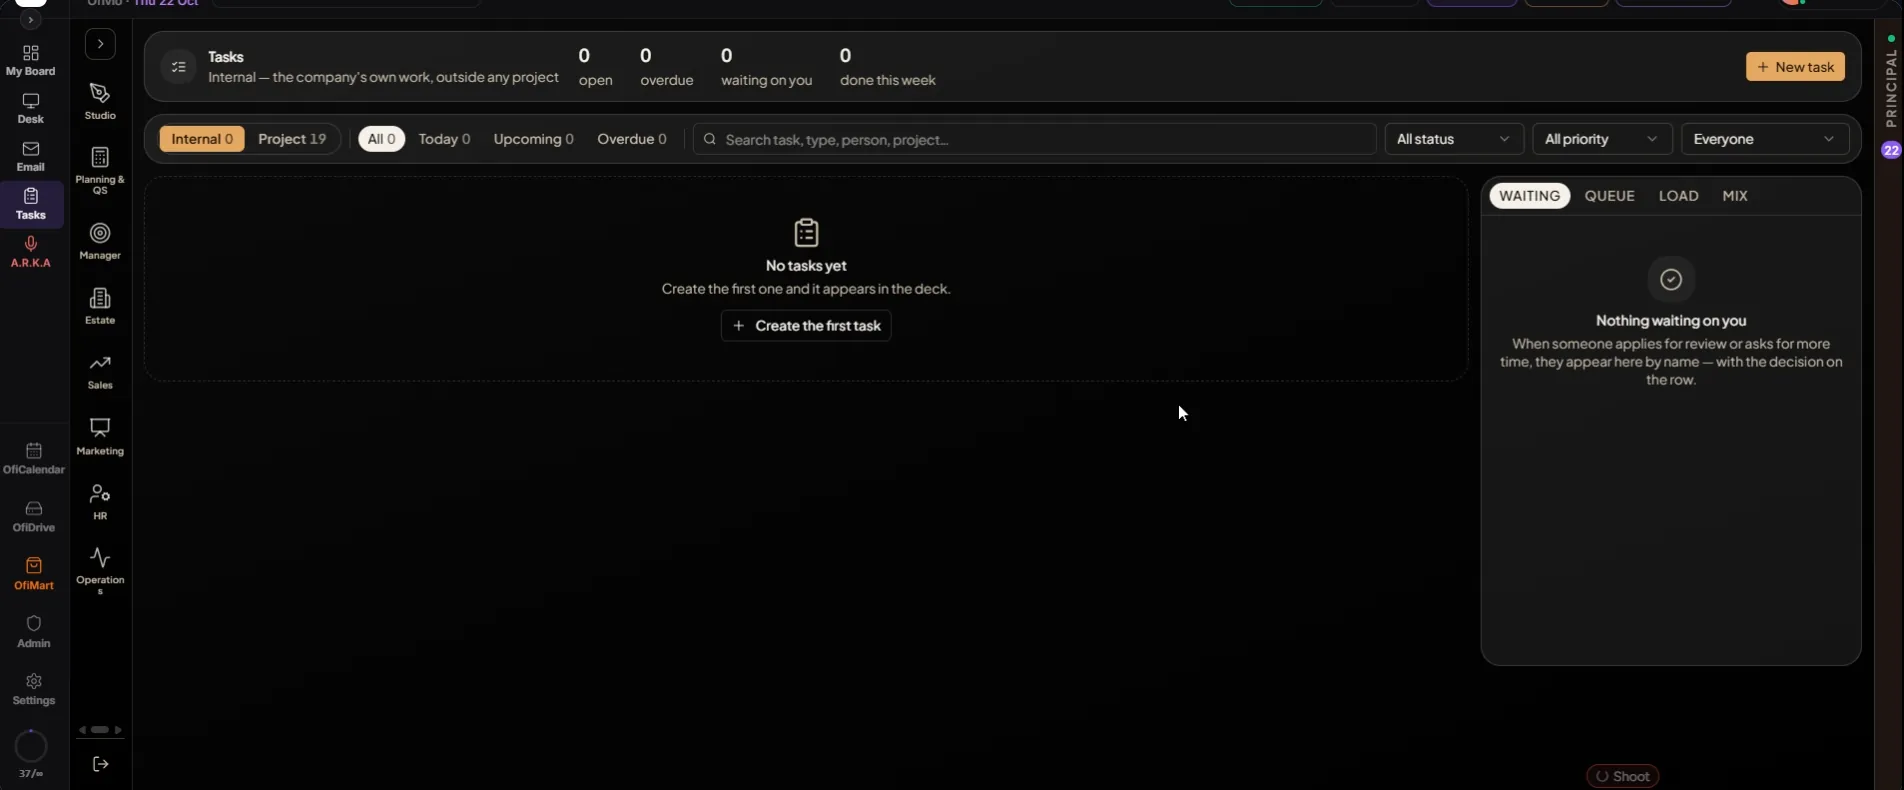The height and width of the screenshot is (790, 1904).
Task: Switch to the MIX tab
Action: [x=1735, y=196]
